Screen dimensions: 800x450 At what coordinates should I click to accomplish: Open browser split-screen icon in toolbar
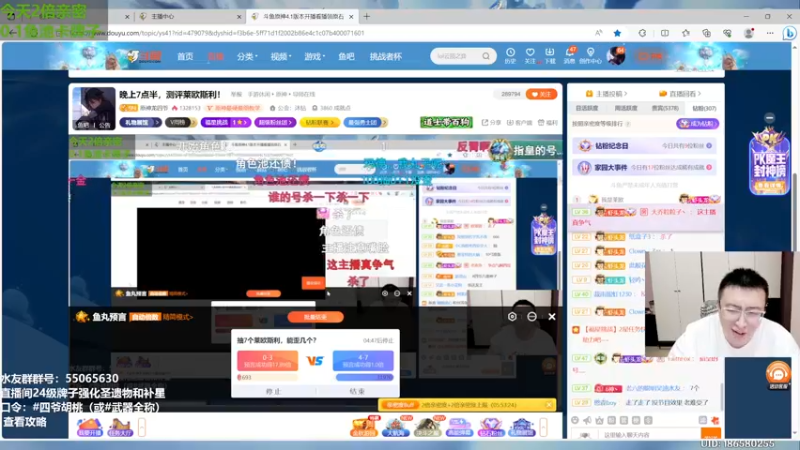tap(665, 33)
